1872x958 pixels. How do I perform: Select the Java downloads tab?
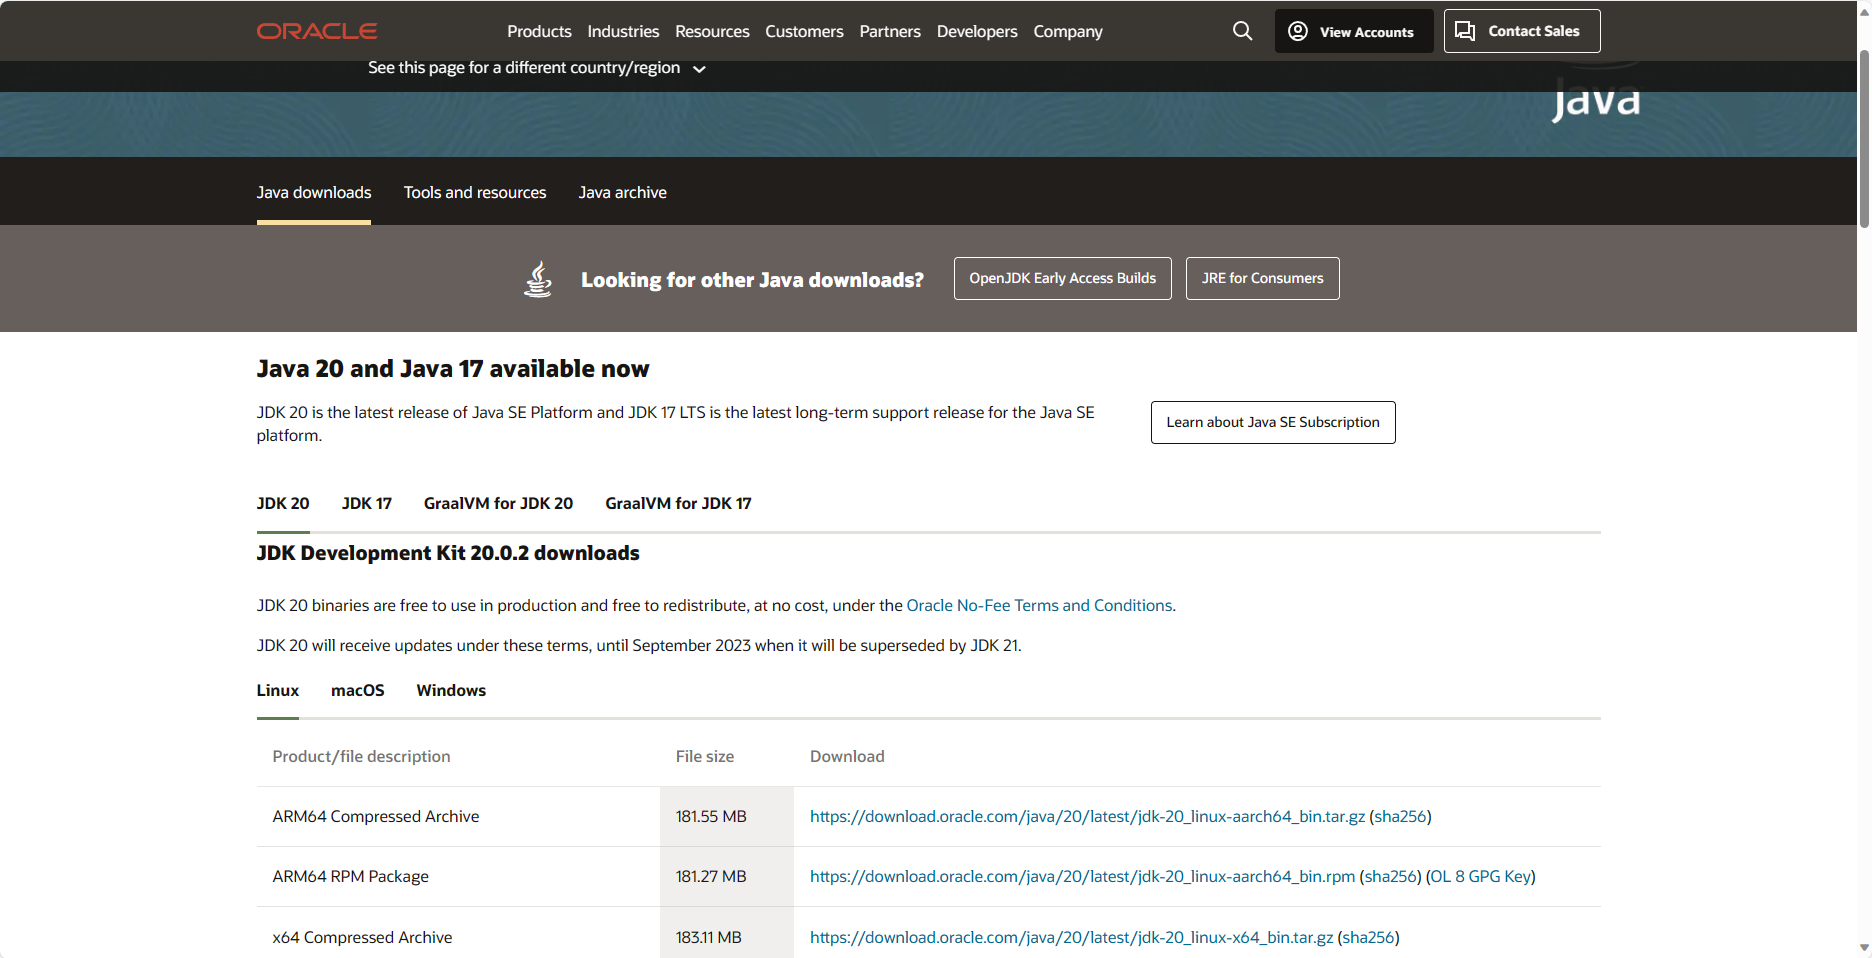(314, 192)
